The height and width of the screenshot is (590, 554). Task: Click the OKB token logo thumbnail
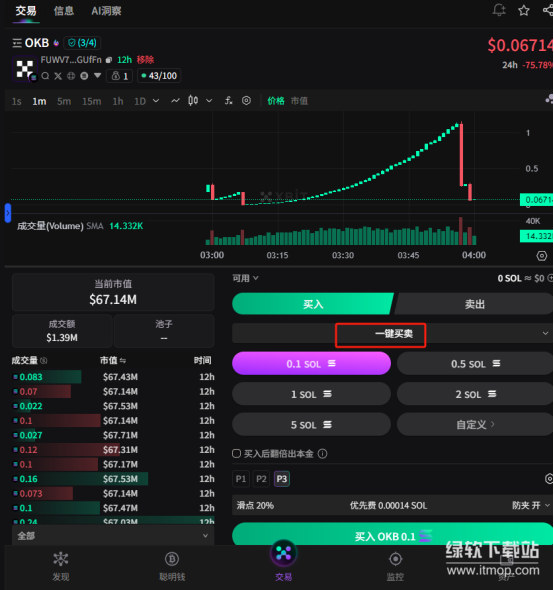coord(24,69)
